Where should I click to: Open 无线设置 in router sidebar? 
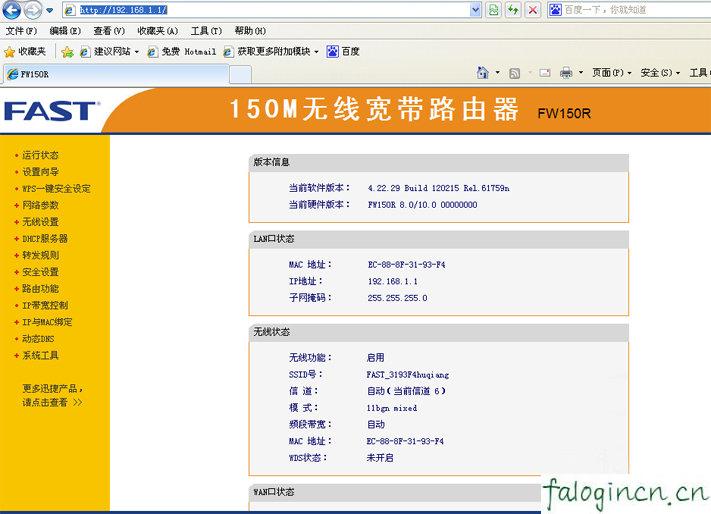pos(40,222)
